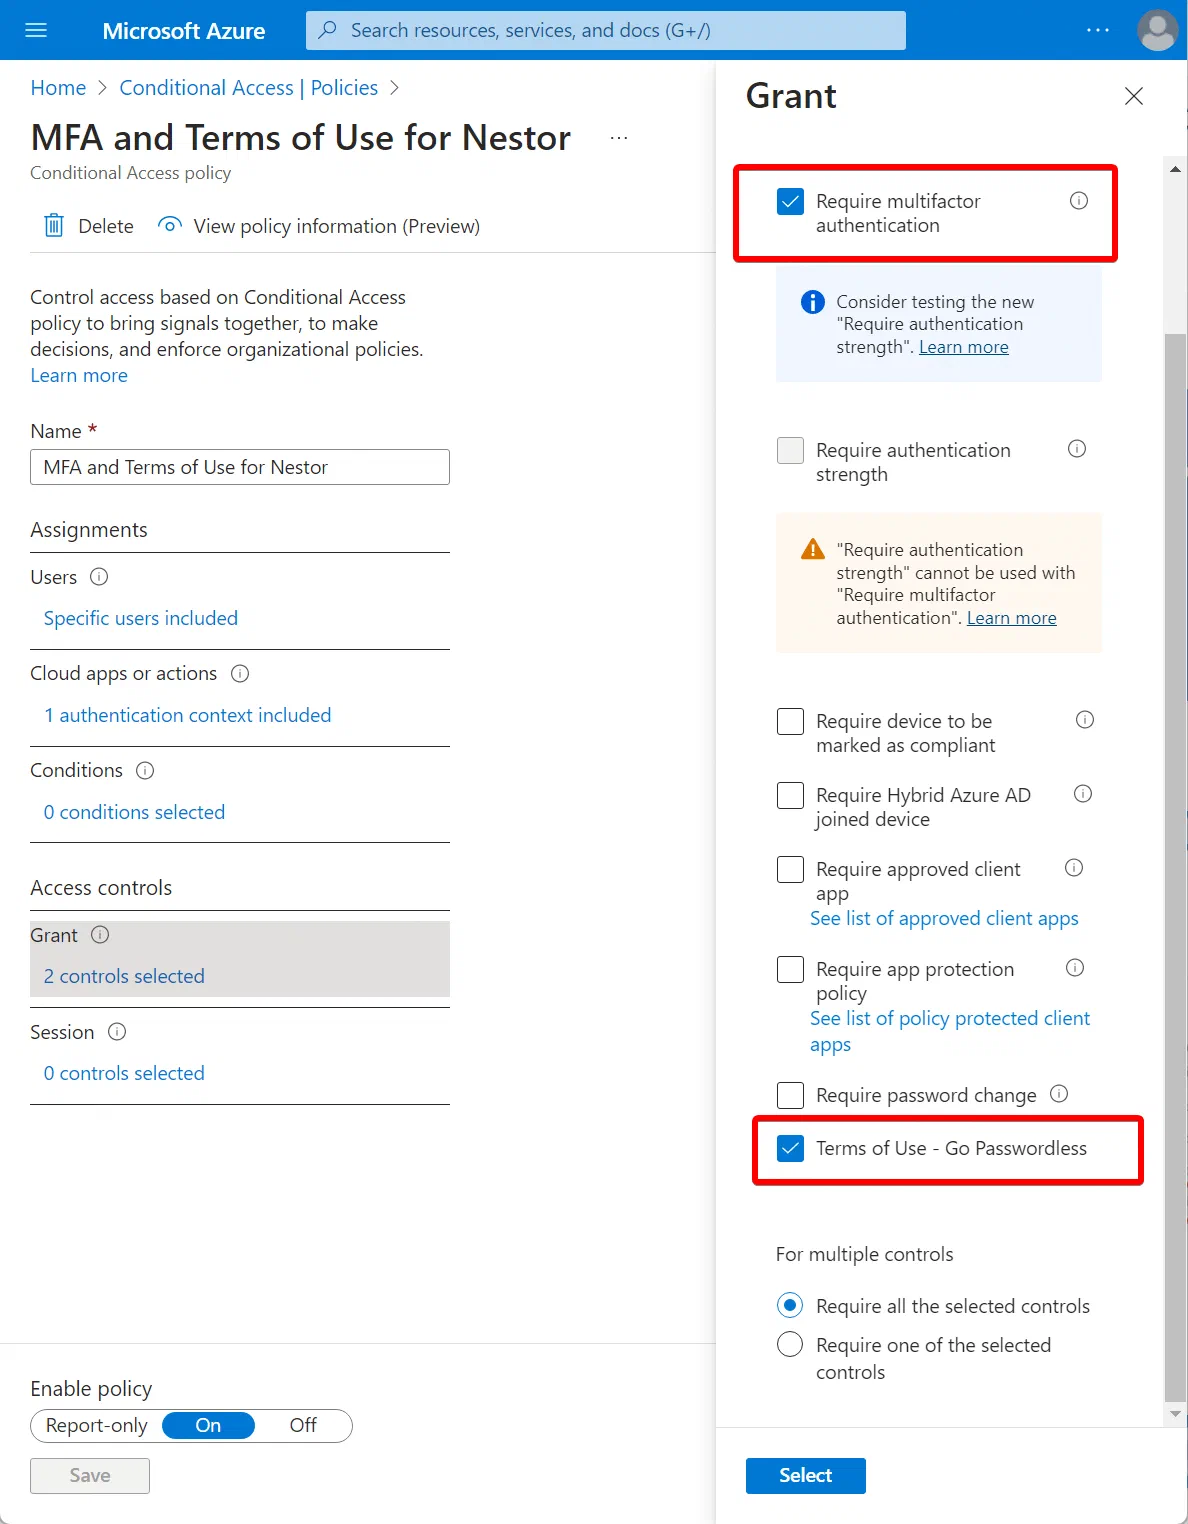Open the more options ellipsis beside policy title
This screenshot has width=1188, height=1524.
619,138
